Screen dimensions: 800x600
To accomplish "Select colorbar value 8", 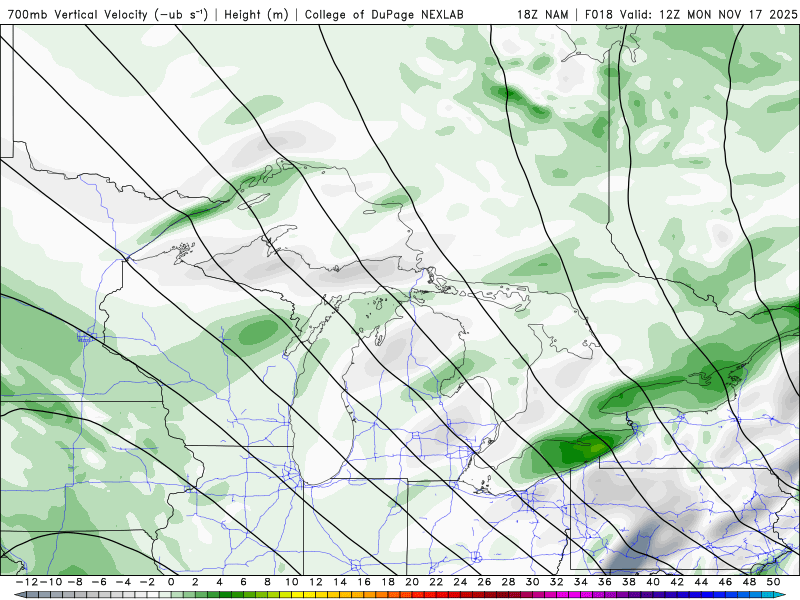I will pyautogui.click(x=267, y=582).
